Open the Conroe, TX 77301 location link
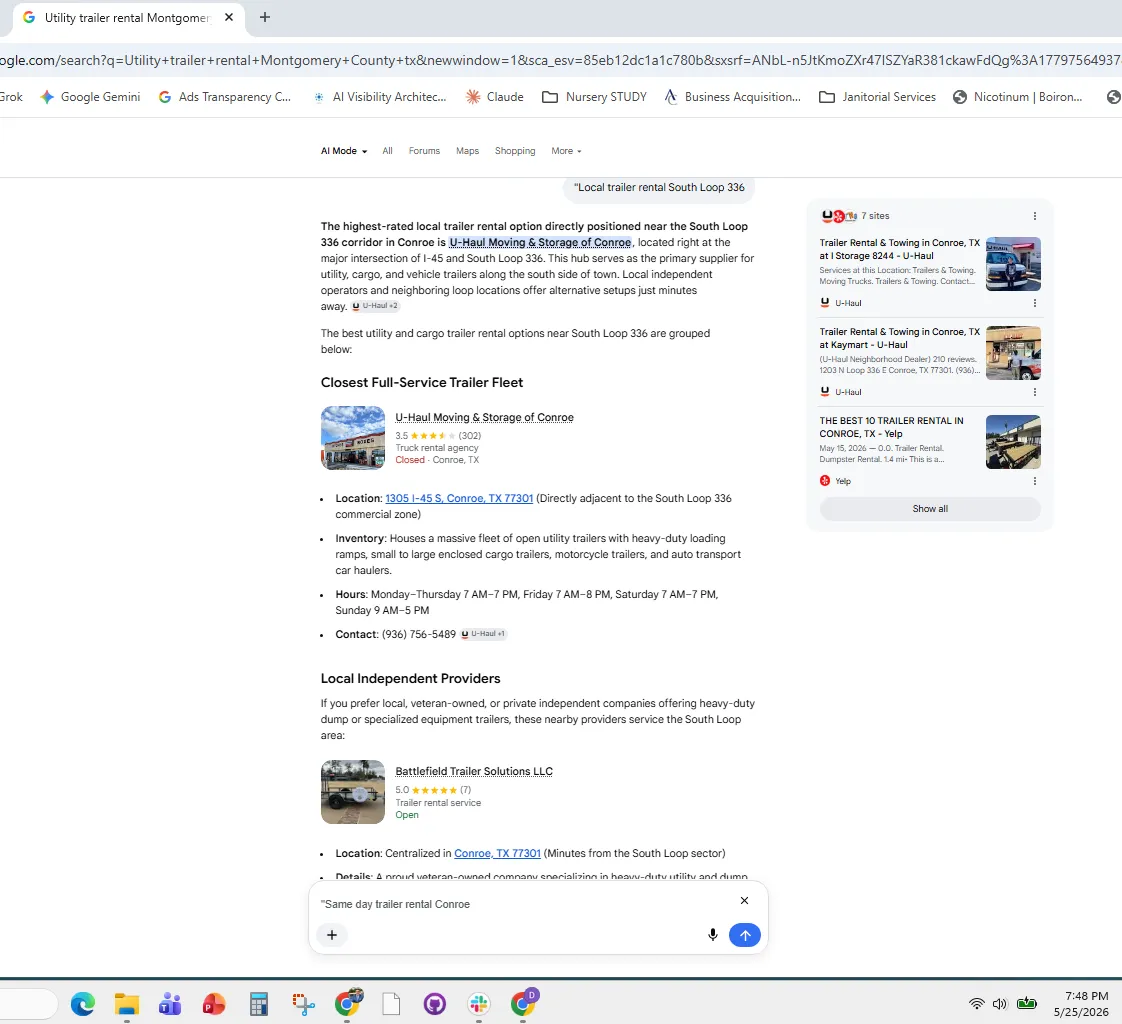 (x=497, y=853)
